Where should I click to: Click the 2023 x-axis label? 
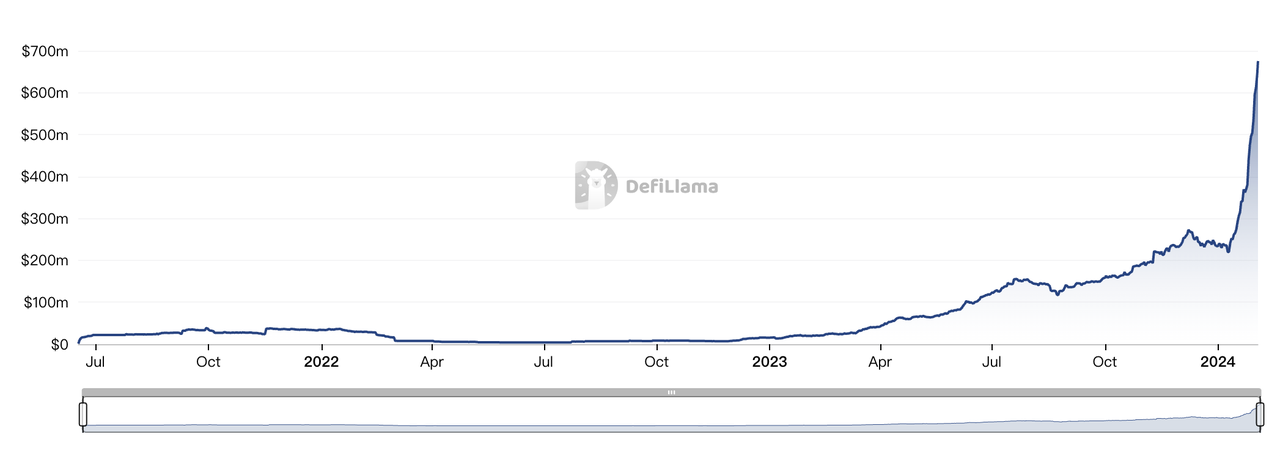[769, 362]
